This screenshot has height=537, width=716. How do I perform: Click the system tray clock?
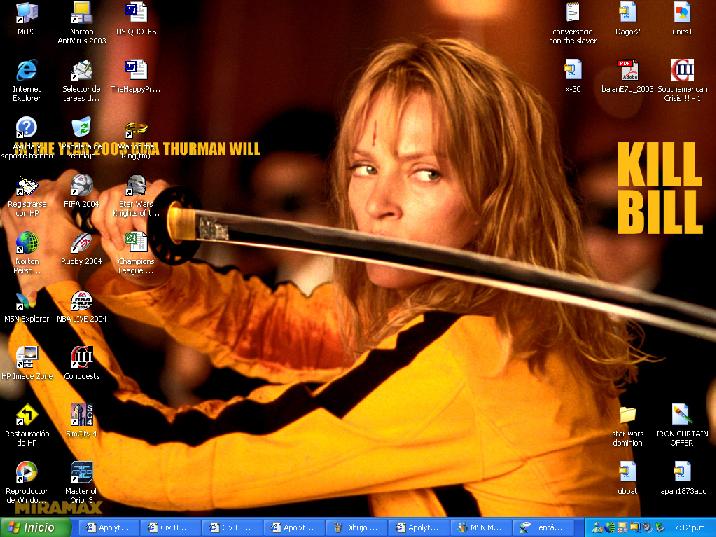click(692, 527)
